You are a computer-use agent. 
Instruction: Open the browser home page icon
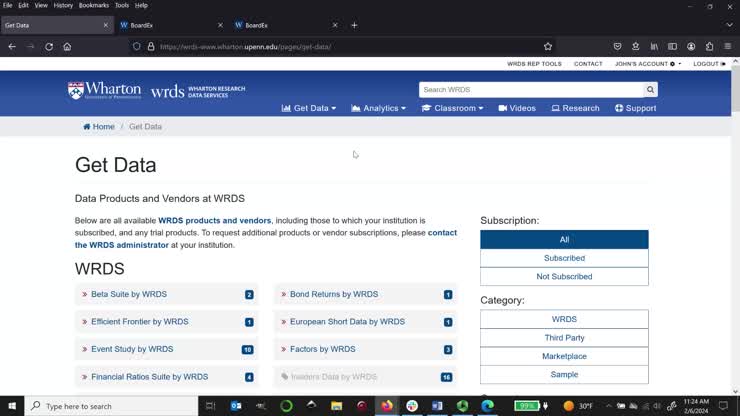[67, 47]
